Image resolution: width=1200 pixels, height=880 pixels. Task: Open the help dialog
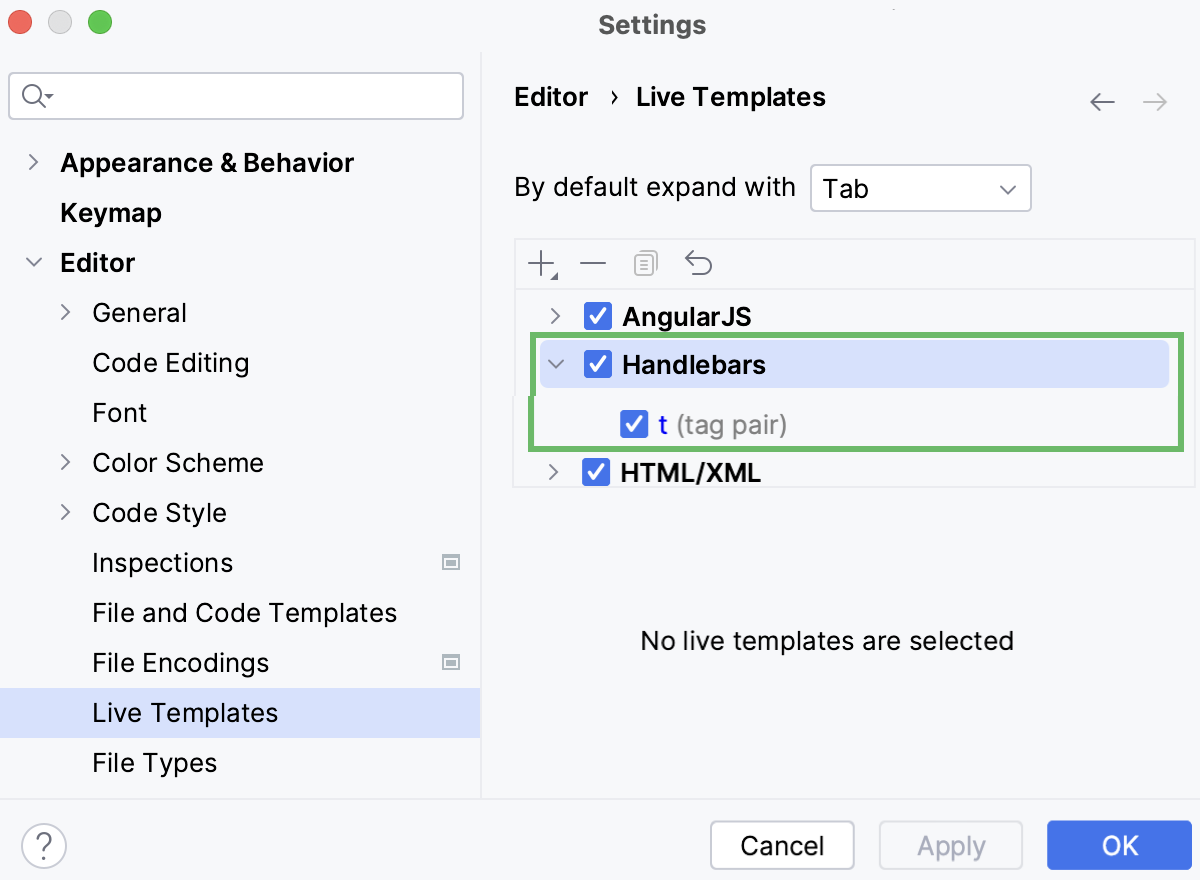(x=43, y=845)
